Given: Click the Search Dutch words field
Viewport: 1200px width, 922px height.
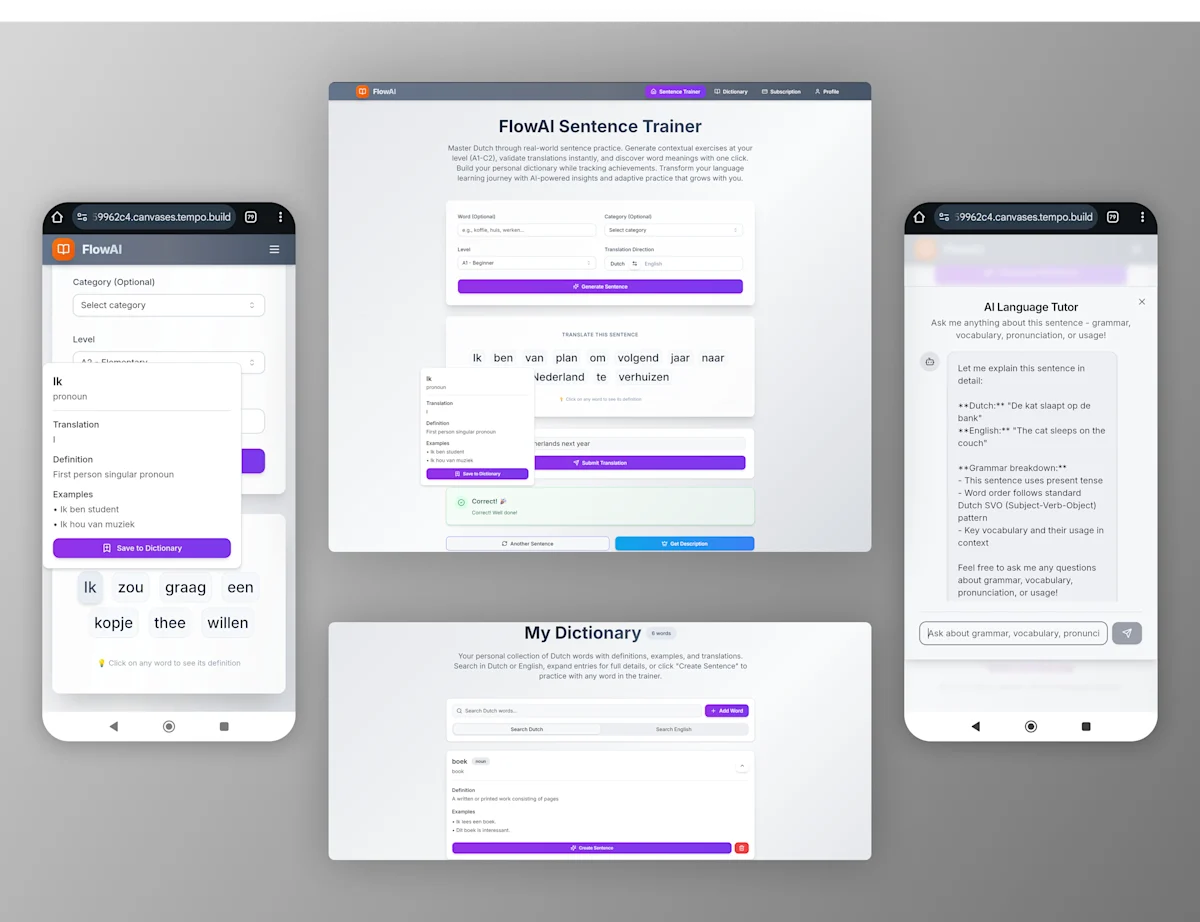Looking at the screenshot, I should point(577,711).
